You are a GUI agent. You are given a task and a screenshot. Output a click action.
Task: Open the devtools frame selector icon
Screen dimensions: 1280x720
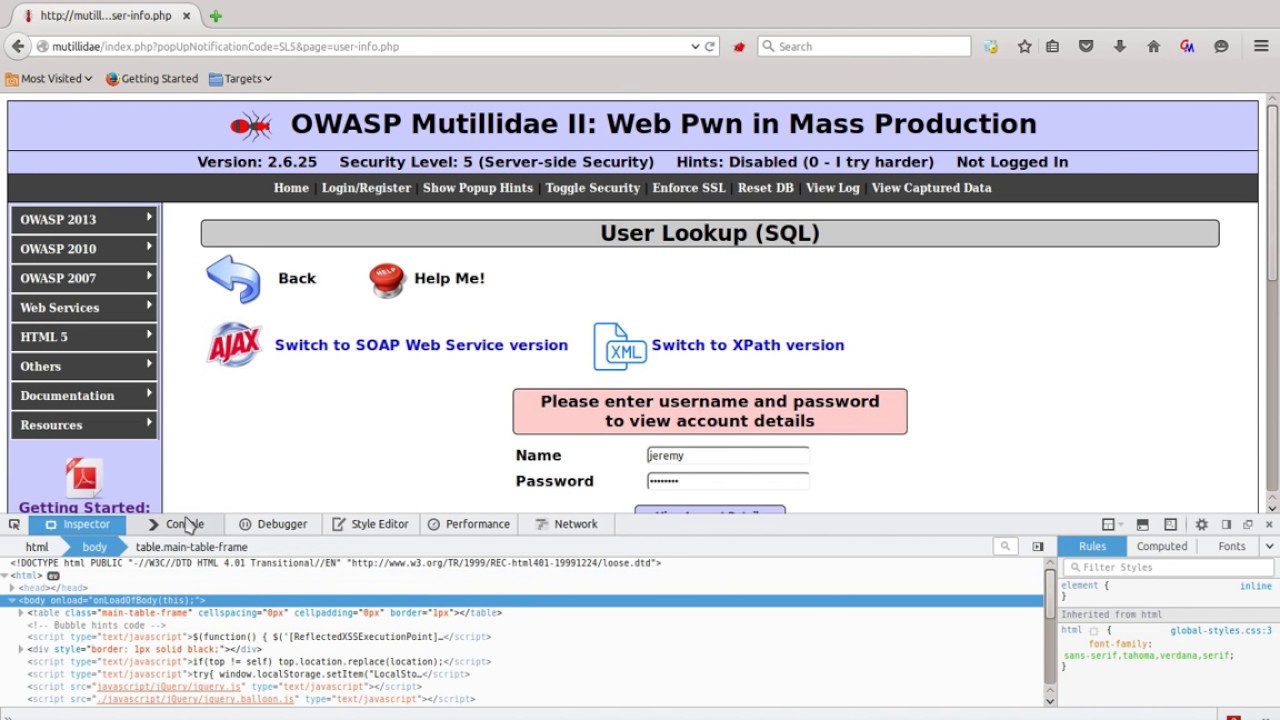pyautogui.click(x=1108, y=524)
